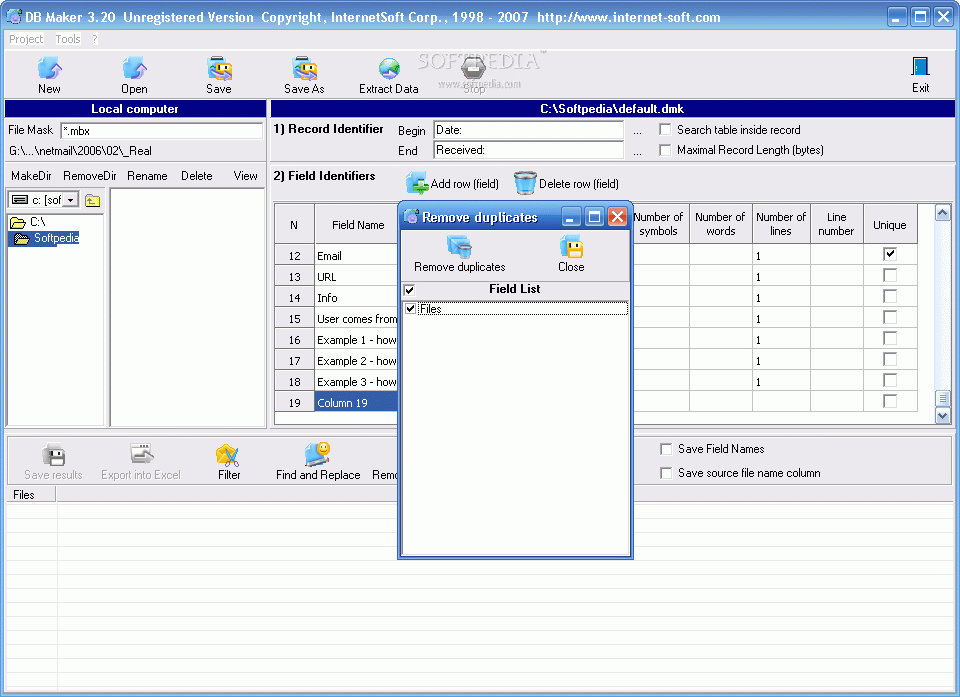Click the Begin identifier input field
The height and width of the screenshot is (697, 960).
coord(528,130)
